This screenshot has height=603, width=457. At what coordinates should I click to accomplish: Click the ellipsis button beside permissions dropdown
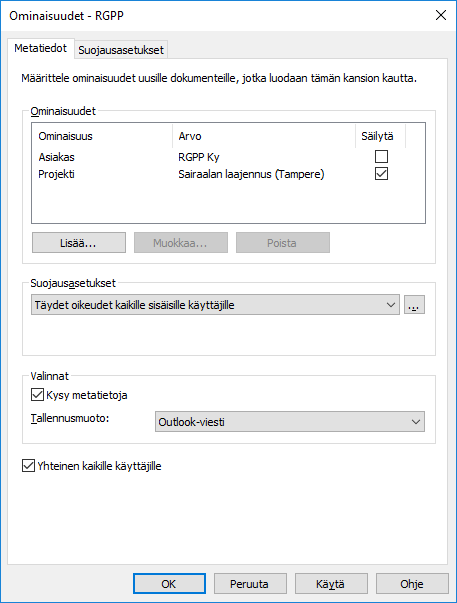click(x=414, y=305)
